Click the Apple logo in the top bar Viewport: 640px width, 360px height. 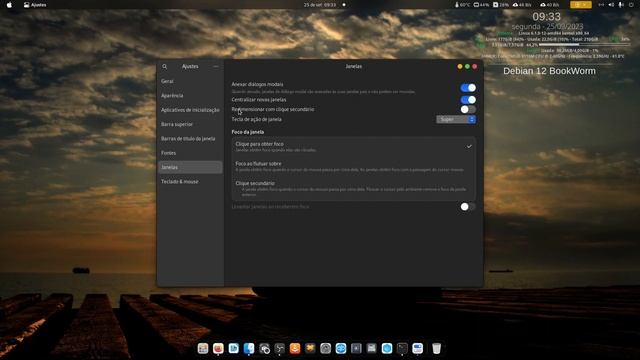[9, 5]
